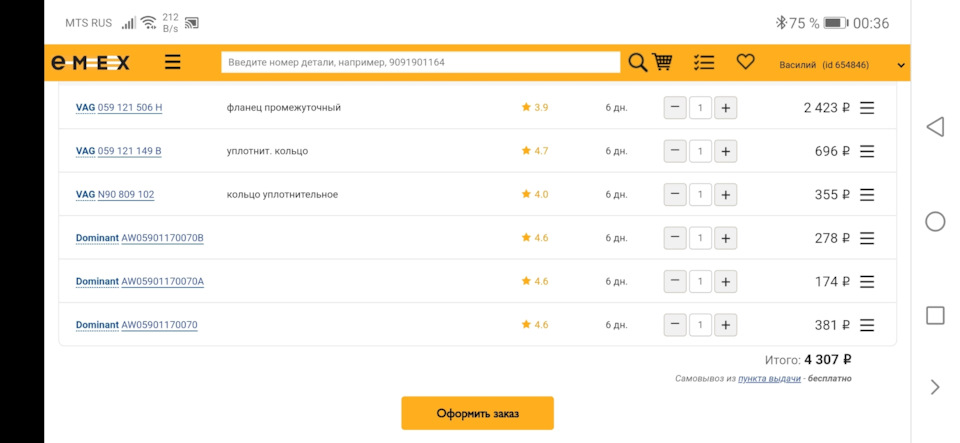Open row menu for the 2 423 ₽ item
960x443 pixels.
tap(867, 108)
